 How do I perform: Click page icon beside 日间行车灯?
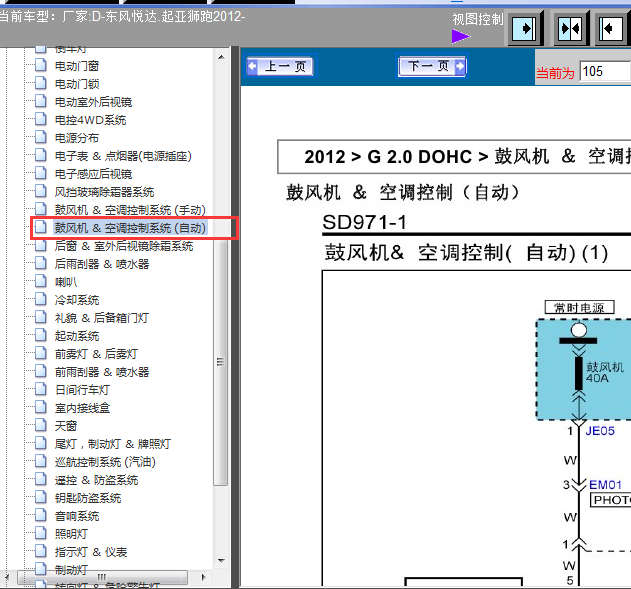(41, 389)
